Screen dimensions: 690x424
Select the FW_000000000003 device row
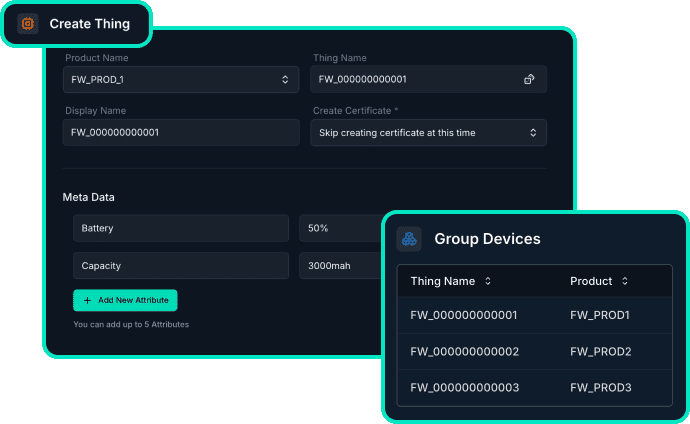click(535, 387)
